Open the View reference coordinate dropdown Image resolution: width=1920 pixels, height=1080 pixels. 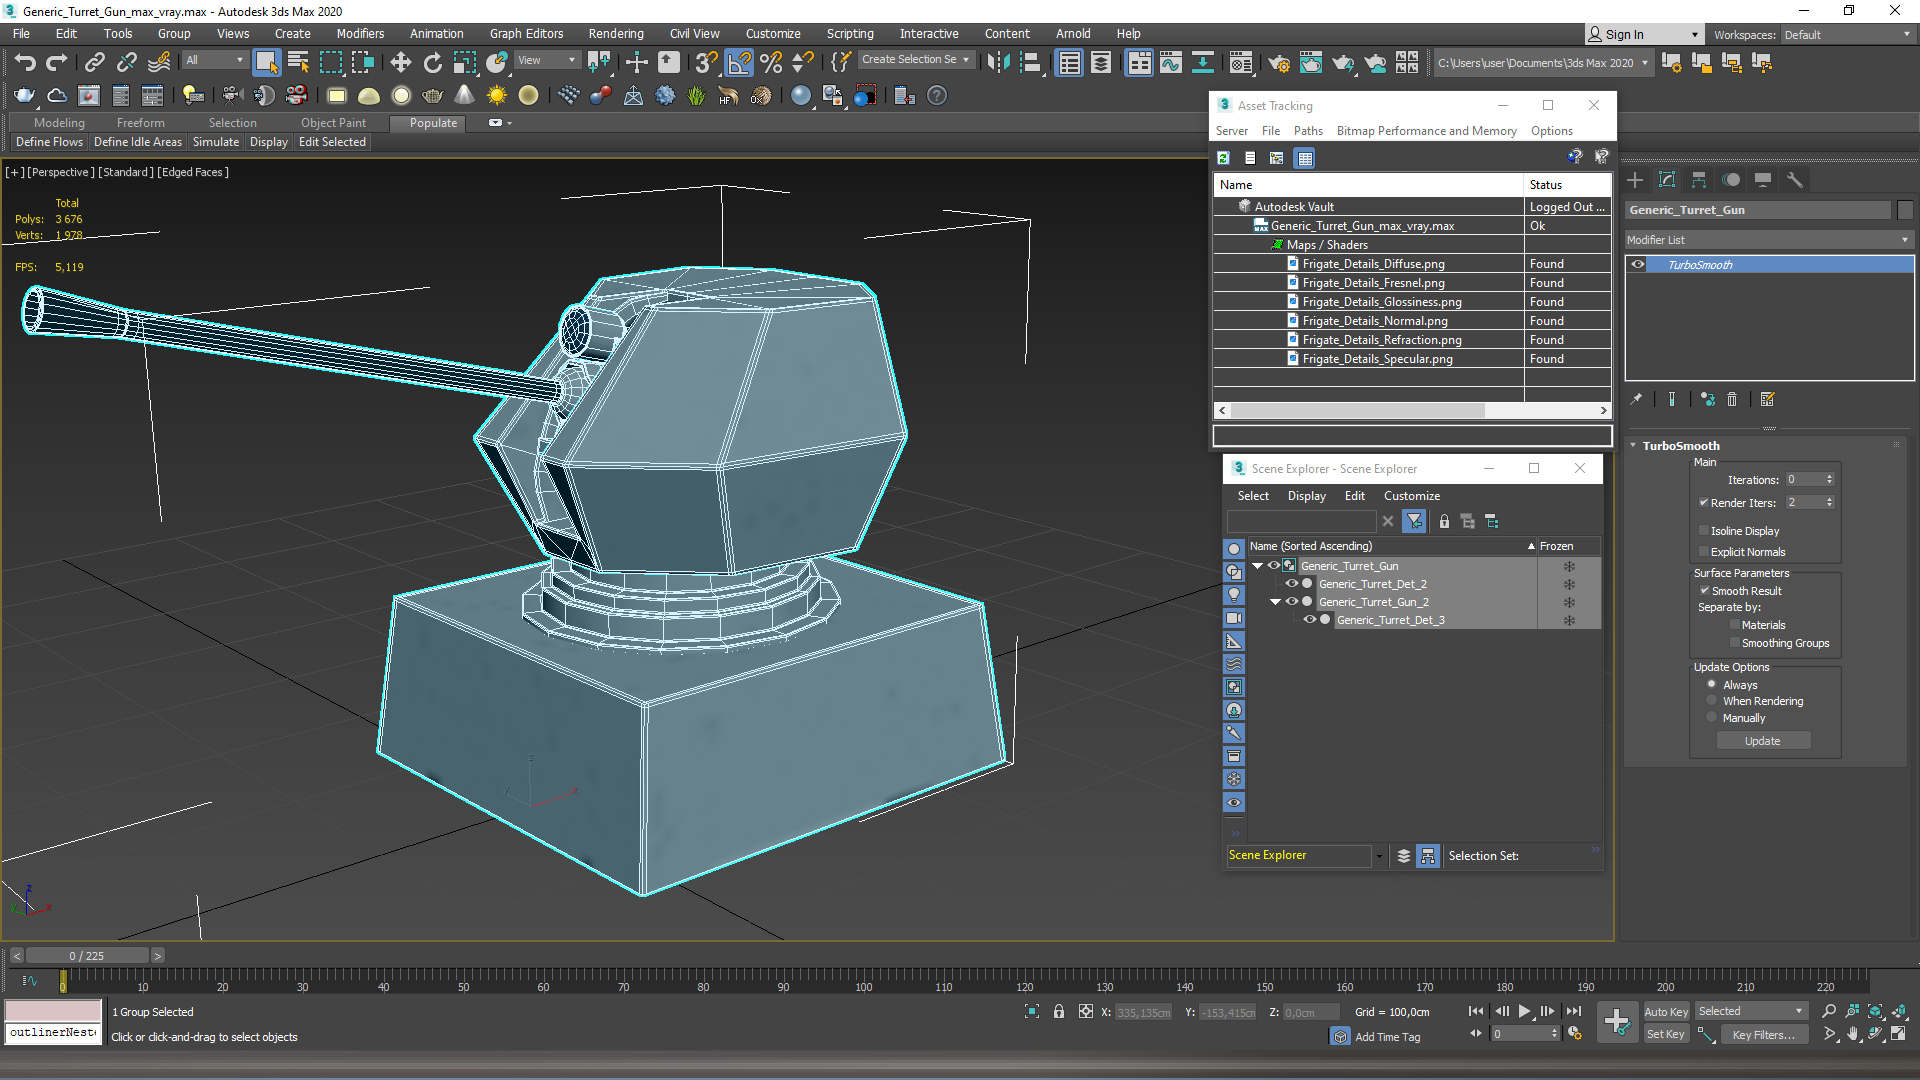point(546,60)
